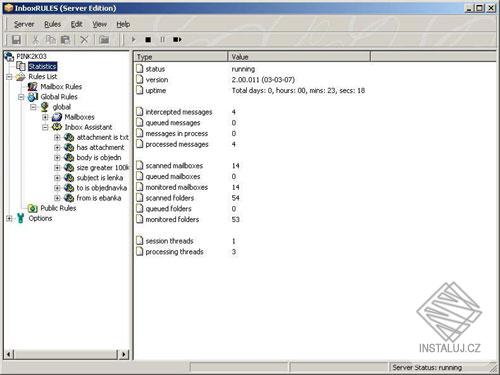
Task: Click the folder properties toolbar icon
Action: 104,40
